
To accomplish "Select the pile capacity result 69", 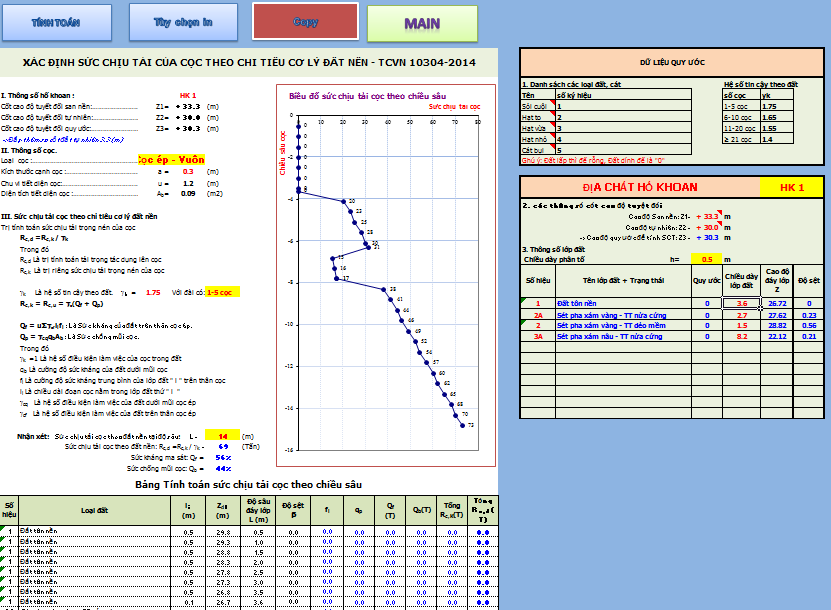I will 224,447.
